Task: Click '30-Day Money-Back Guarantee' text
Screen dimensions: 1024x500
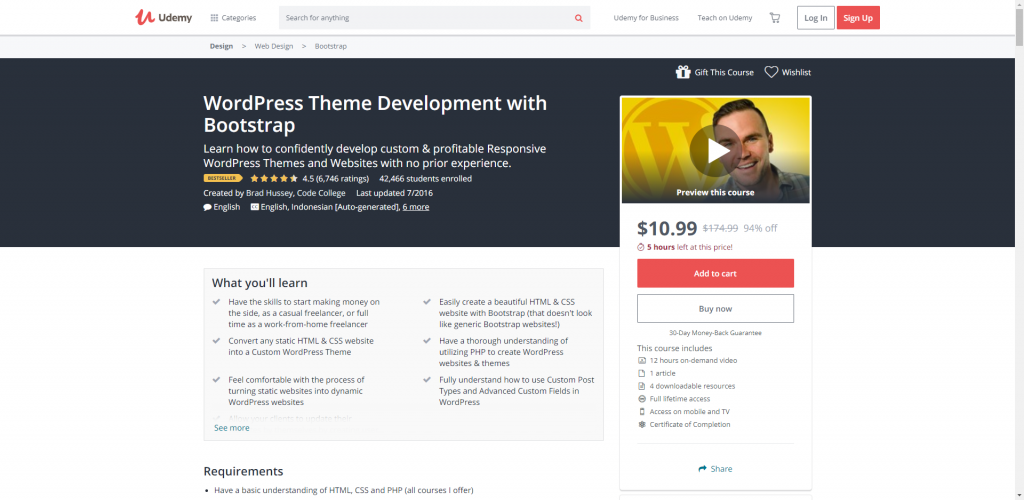Action: pyautogui.click(x=715, y=333)
